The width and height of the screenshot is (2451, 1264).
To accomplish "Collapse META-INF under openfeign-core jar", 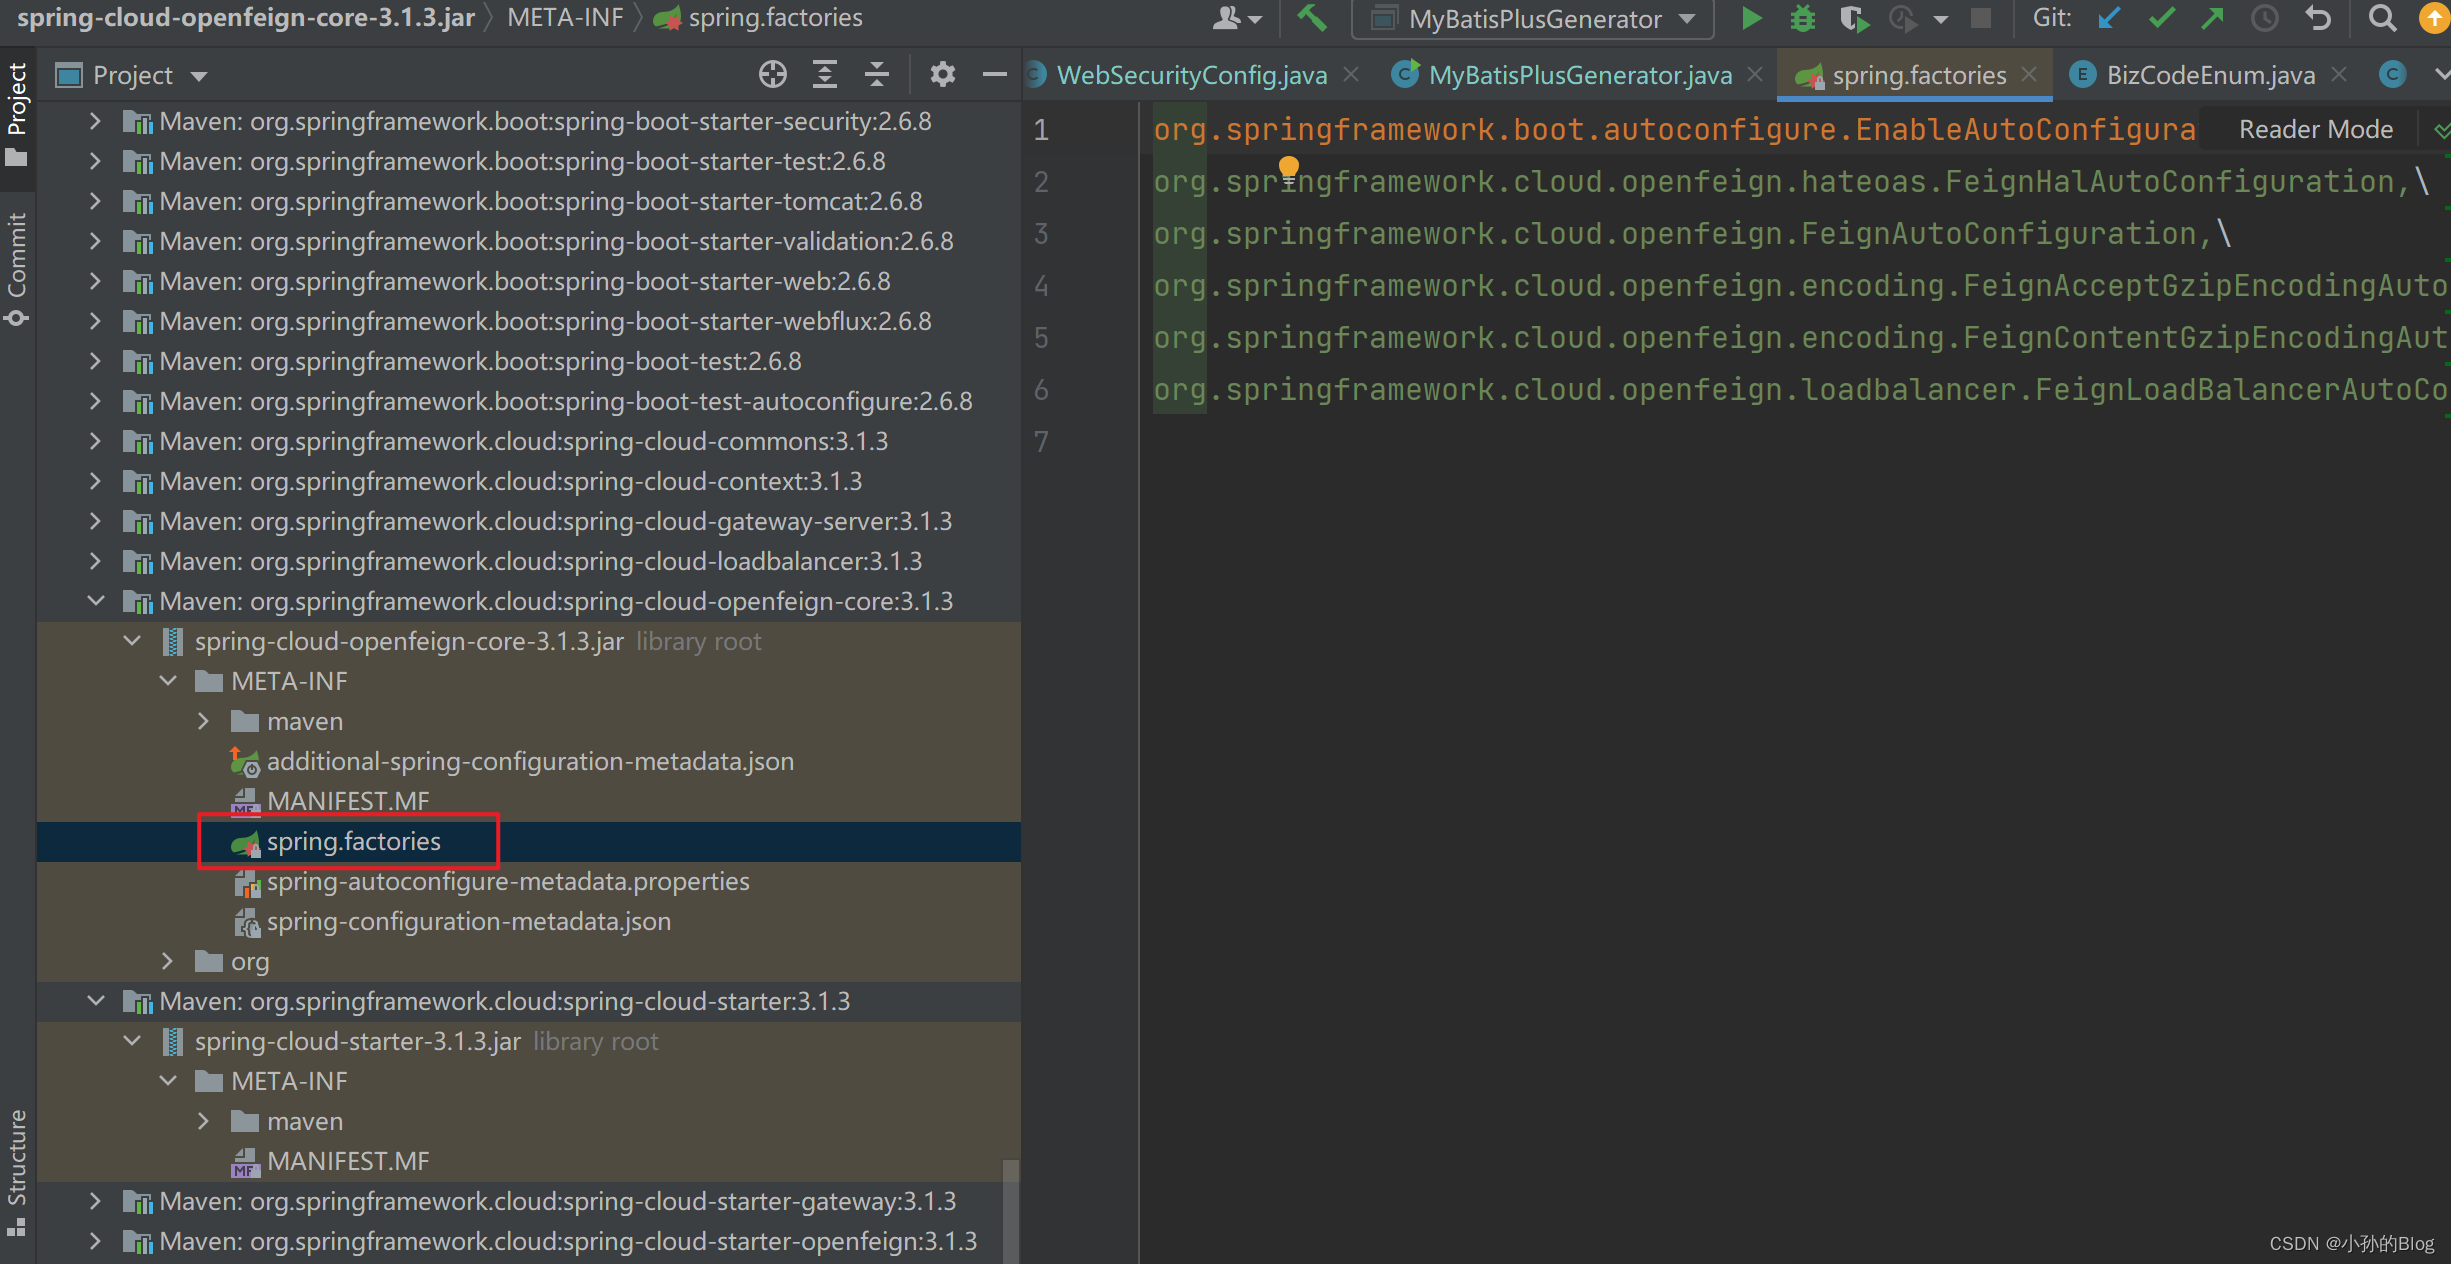I will 167,681.
